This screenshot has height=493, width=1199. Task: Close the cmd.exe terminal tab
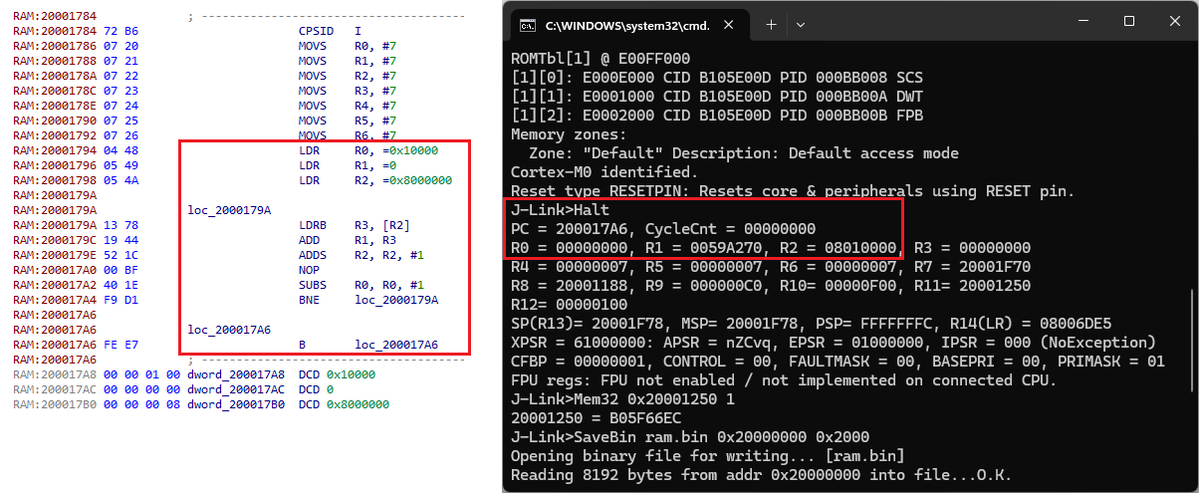point(729,24)
